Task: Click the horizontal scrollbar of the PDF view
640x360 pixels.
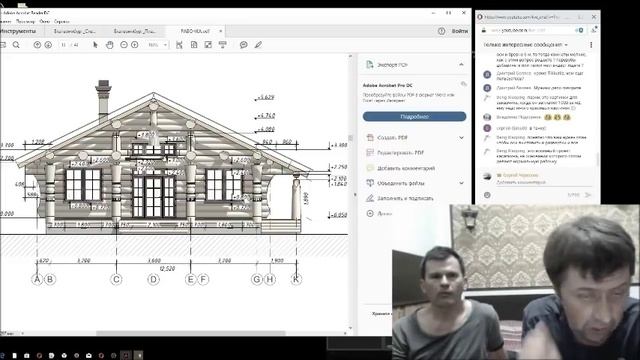Action: tap(190, 333)
